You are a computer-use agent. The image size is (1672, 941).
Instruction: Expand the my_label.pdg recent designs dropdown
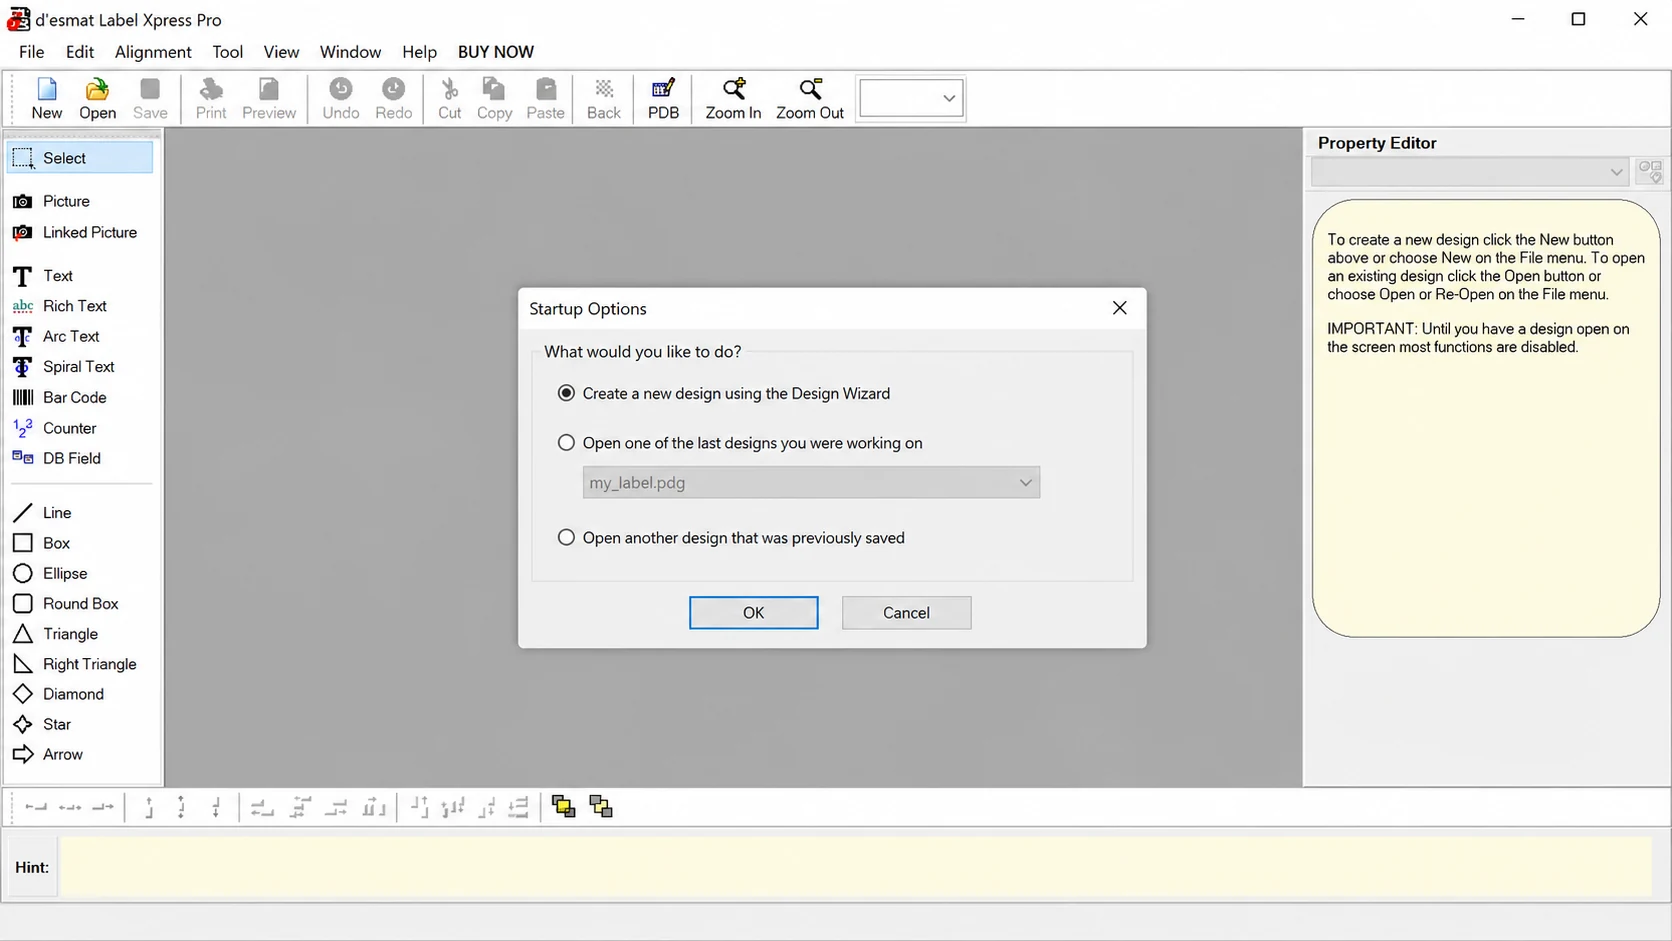(1025, 483)
